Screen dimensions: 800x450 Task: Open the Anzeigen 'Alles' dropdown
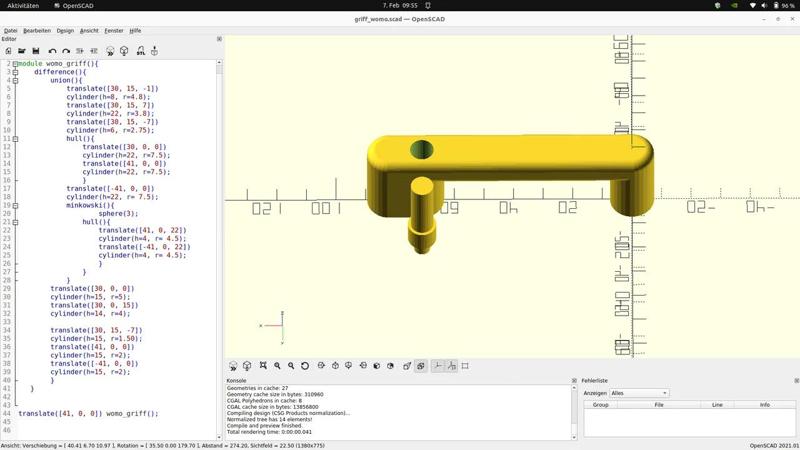coord(639,393)
